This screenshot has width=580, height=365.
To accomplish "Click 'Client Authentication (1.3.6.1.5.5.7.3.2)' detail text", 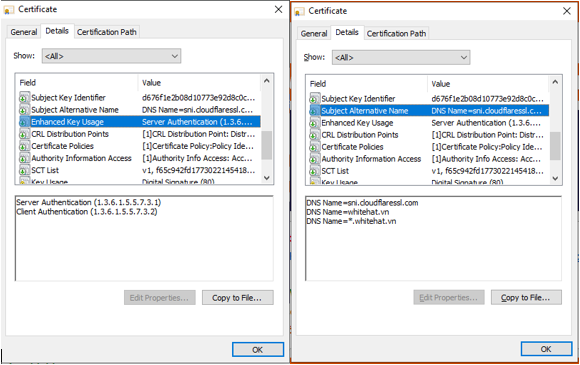I will 87,212.
